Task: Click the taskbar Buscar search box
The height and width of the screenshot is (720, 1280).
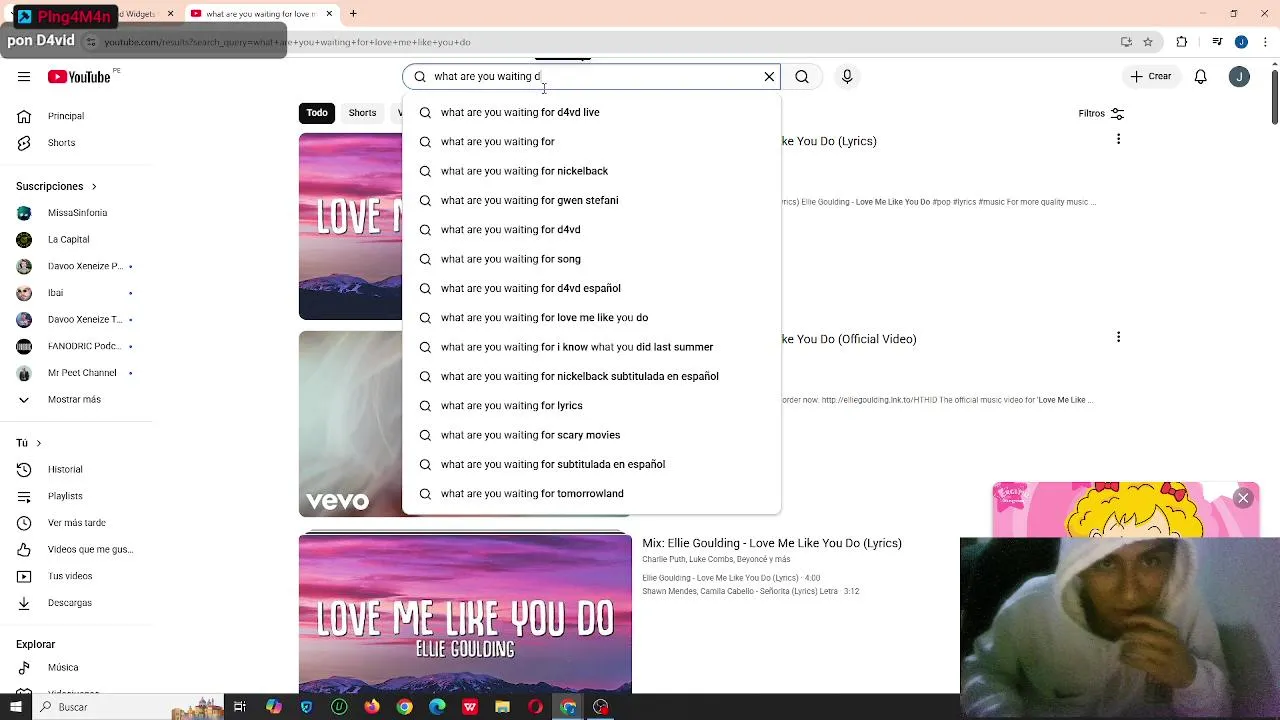Action: tap(128, 707)
